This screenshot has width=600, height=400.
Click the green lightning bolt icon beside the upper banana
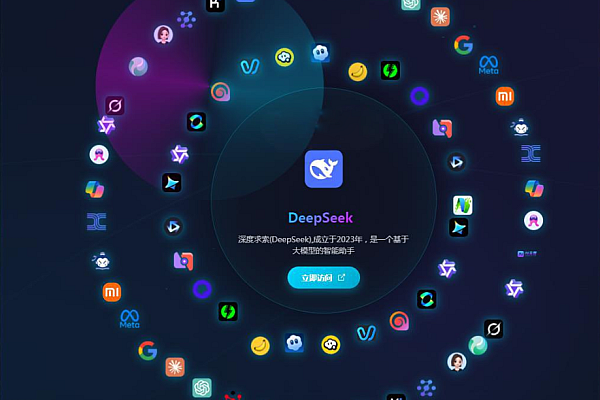(x=390, y=70)
